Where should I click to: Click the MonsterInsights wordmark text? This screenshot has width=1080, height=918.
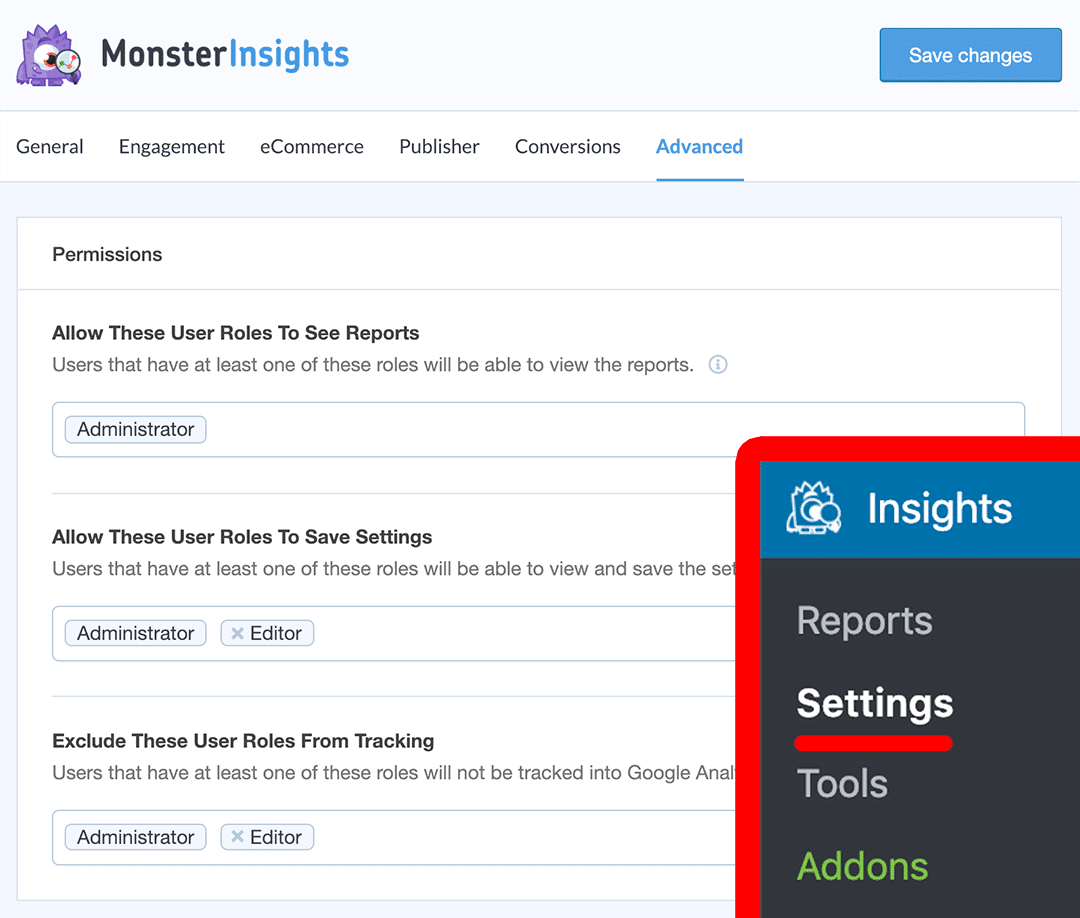tap(225, 54)
